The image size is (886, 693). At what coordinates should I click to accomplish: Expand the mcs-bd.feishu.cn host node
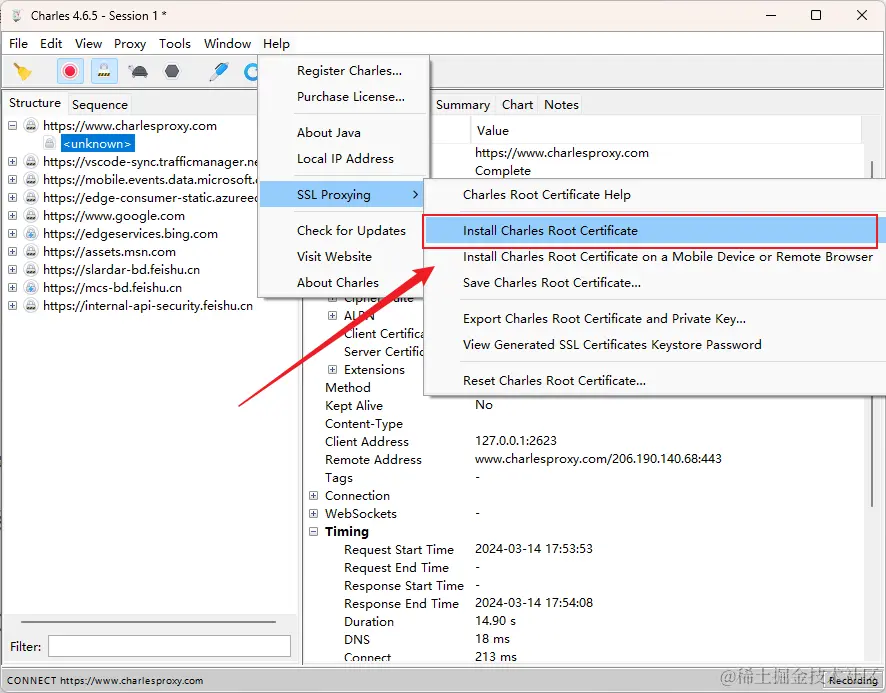click(x=12, y=288)
